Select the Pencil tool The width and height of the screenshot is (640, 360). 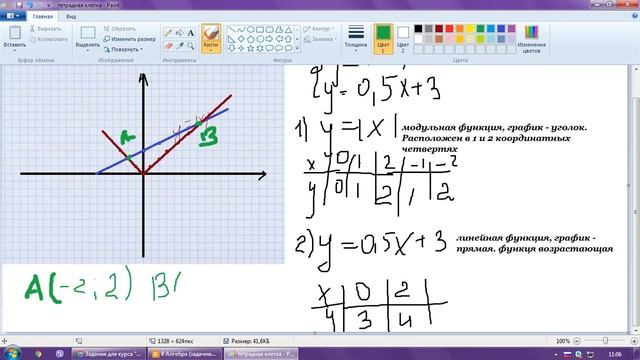tap(169, 33)
